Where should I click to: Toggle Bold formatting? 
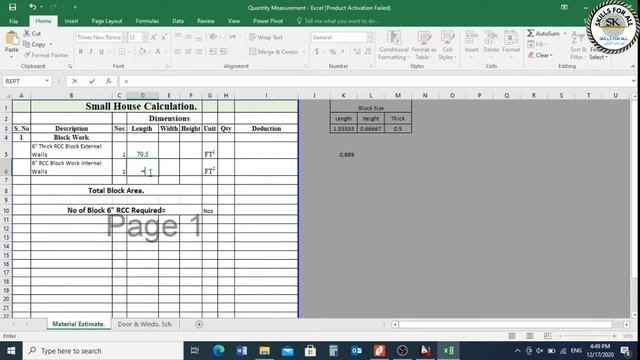(x=81, y=52)
